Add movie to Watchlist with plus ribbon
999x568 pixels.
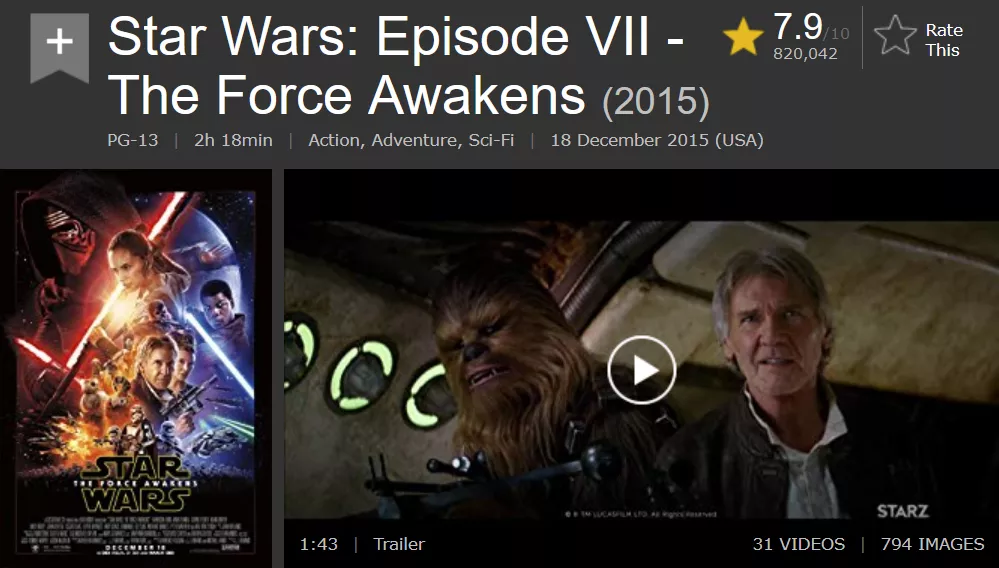(59, 47)
